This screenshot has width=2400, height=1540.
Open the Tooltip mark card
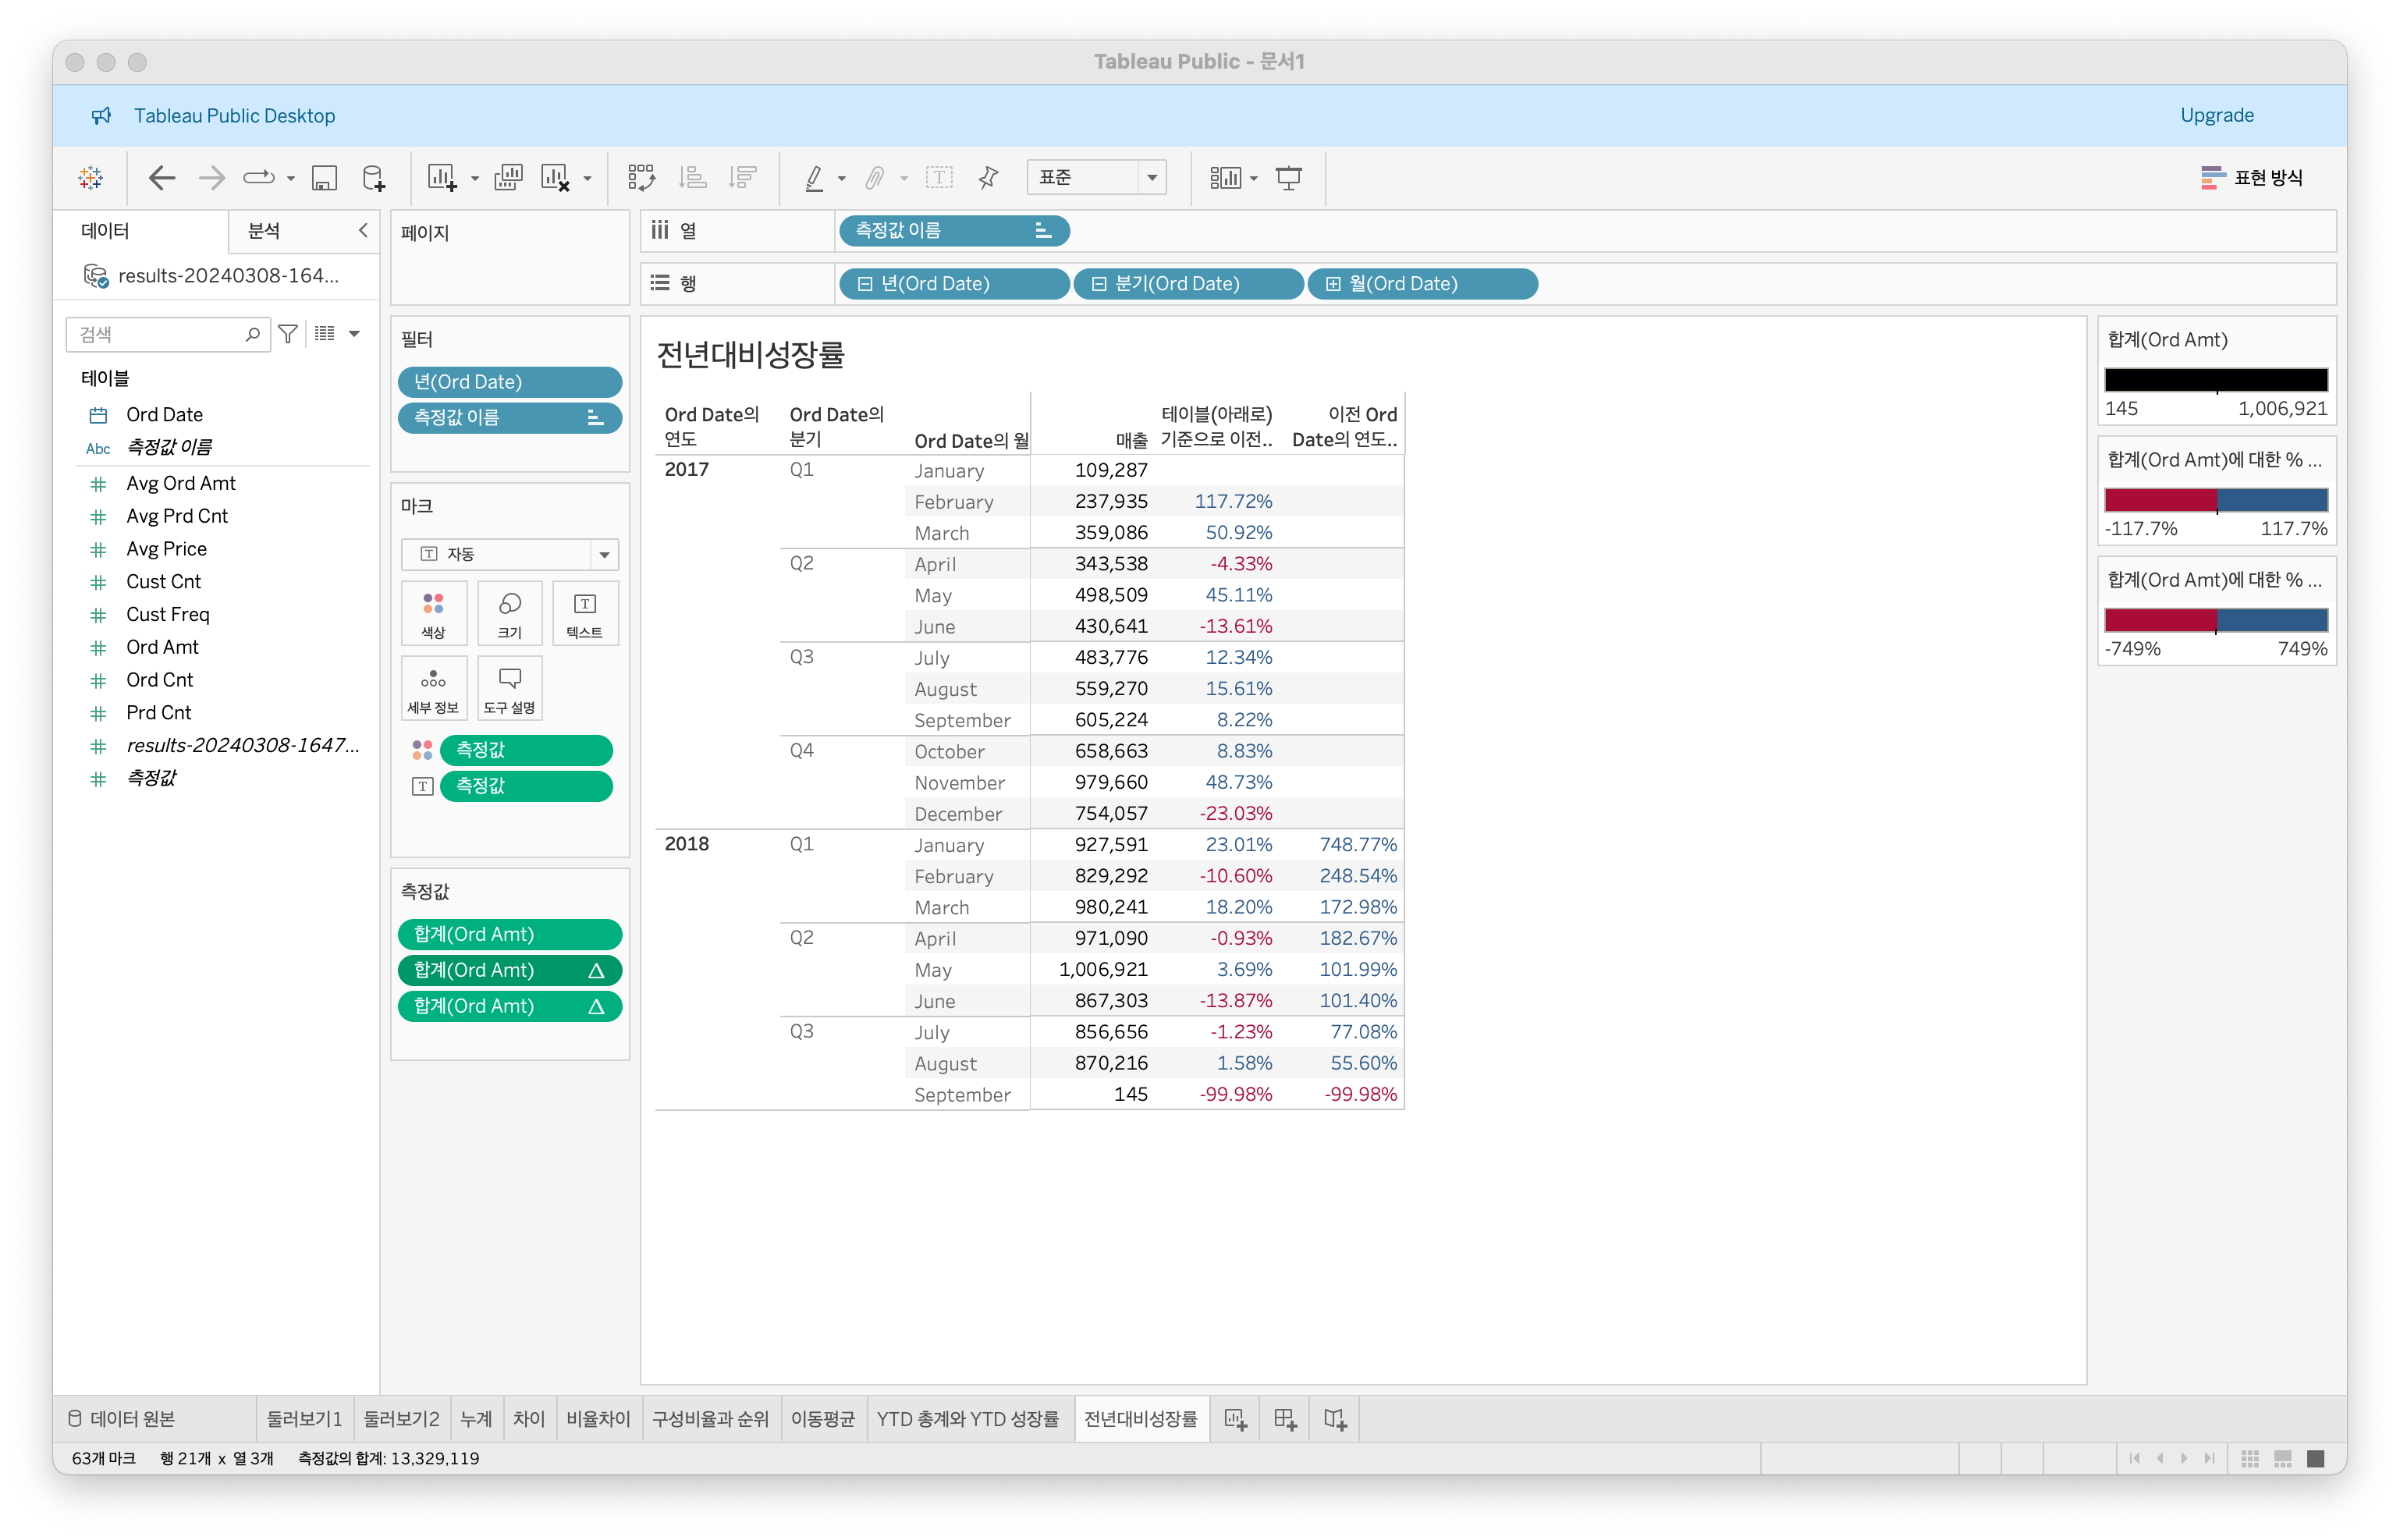pos(509,688)
